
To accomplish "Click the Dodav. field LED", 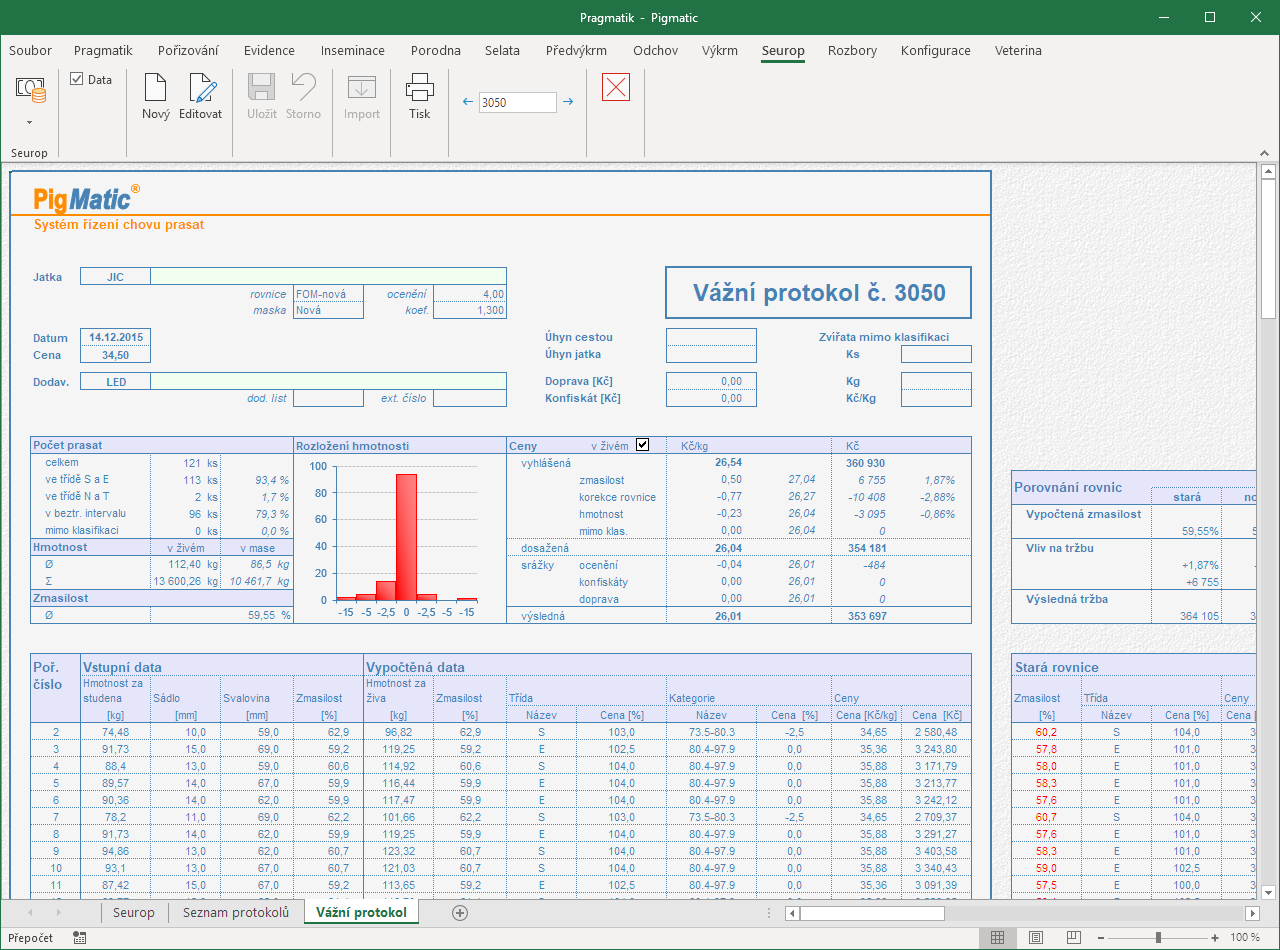I will tap(115, 381).
